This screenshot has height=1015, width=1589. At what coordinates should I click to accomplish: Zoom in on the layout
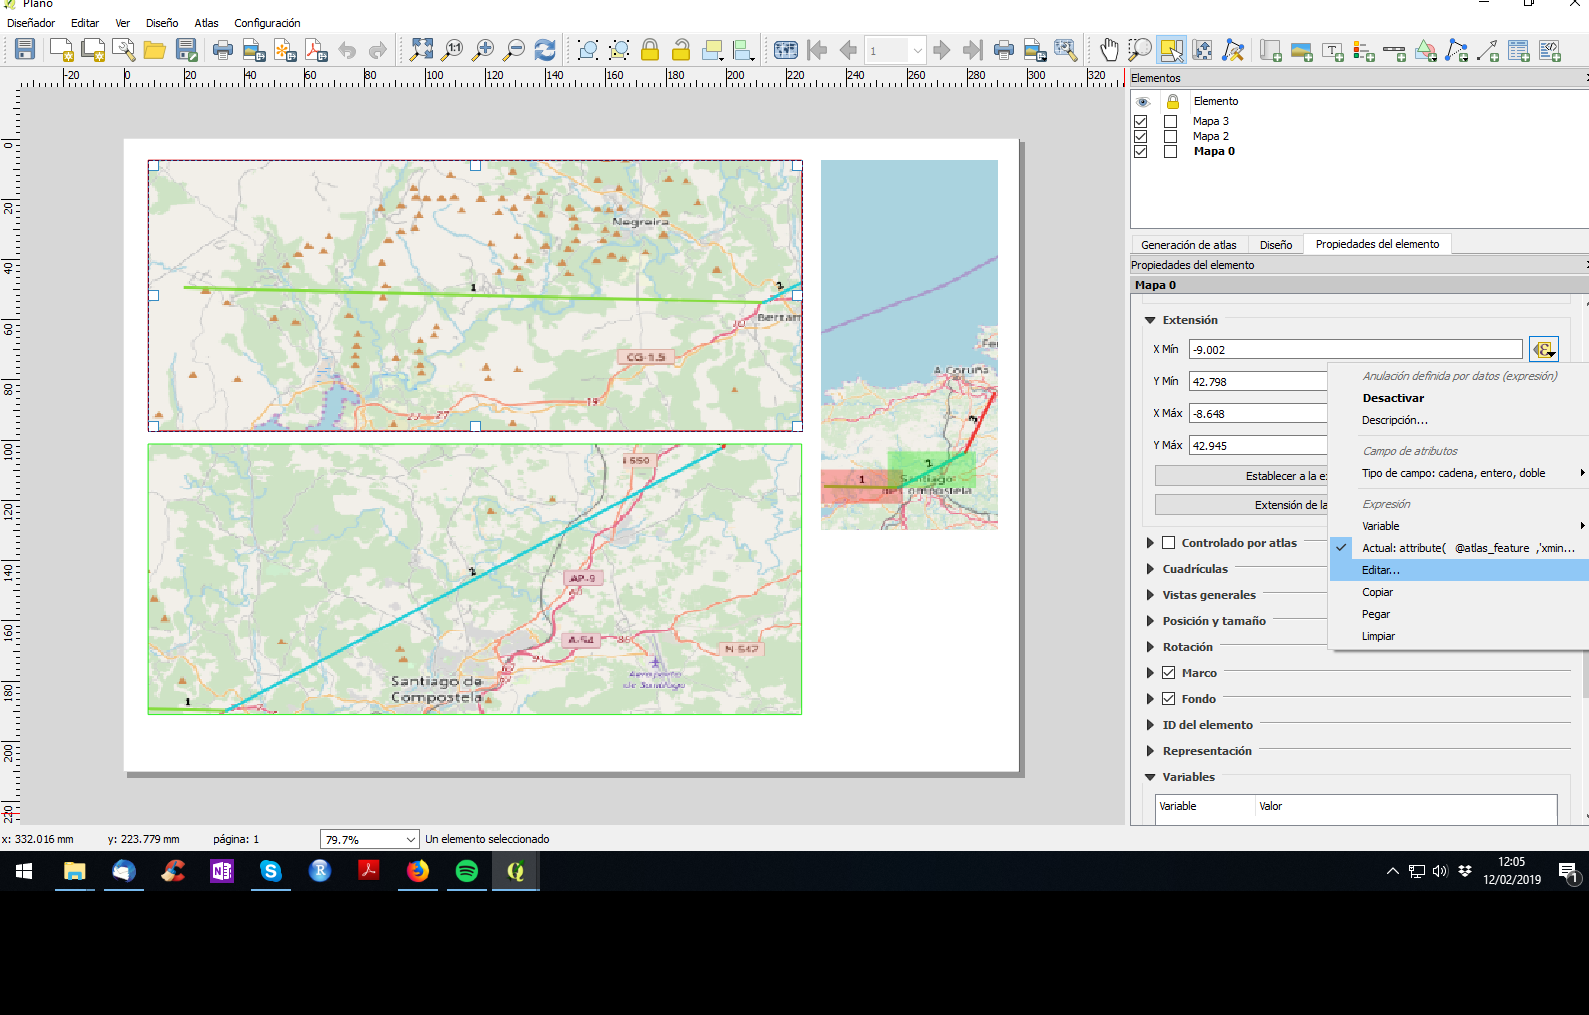click(484, 49)
